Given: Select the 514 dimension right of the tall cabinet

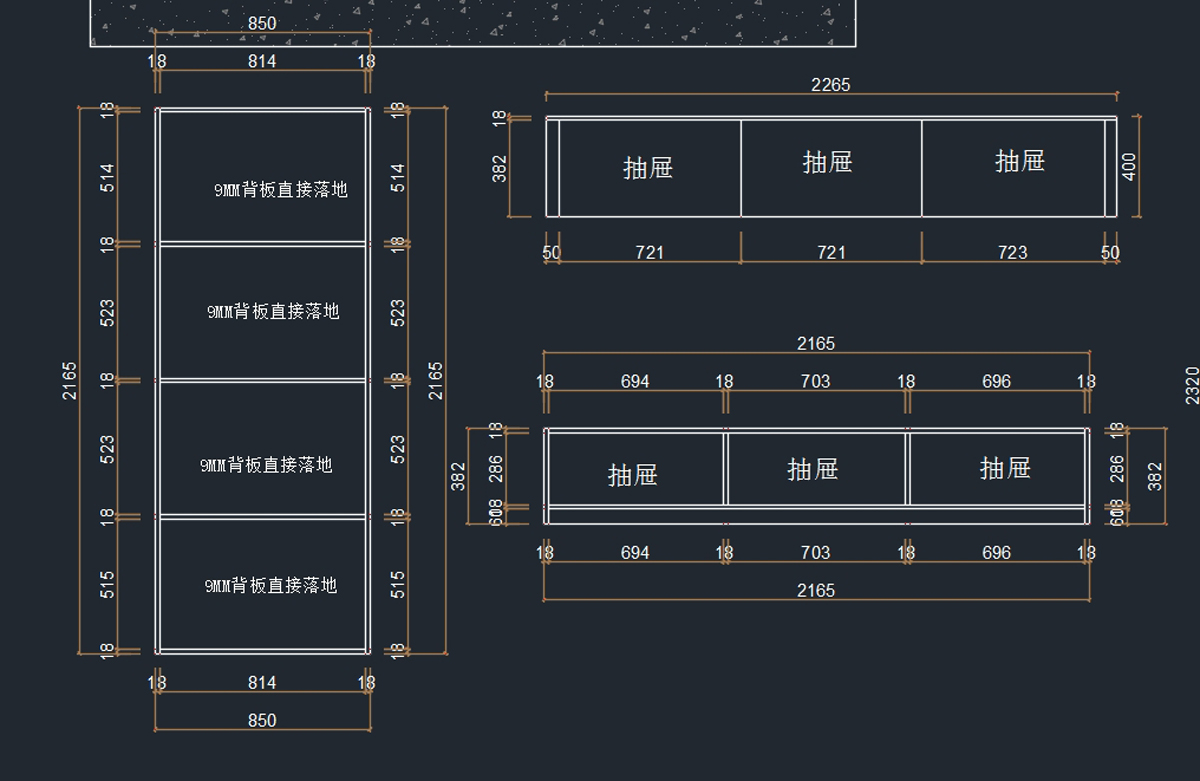Looking at the screenshot, I should pyautogui.click(x=398, y=178).
